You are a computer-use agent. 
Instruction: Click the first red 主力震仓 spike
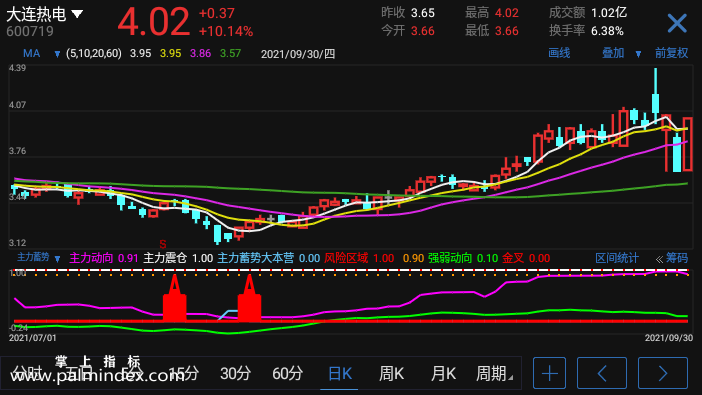click(x=175, y=298)
